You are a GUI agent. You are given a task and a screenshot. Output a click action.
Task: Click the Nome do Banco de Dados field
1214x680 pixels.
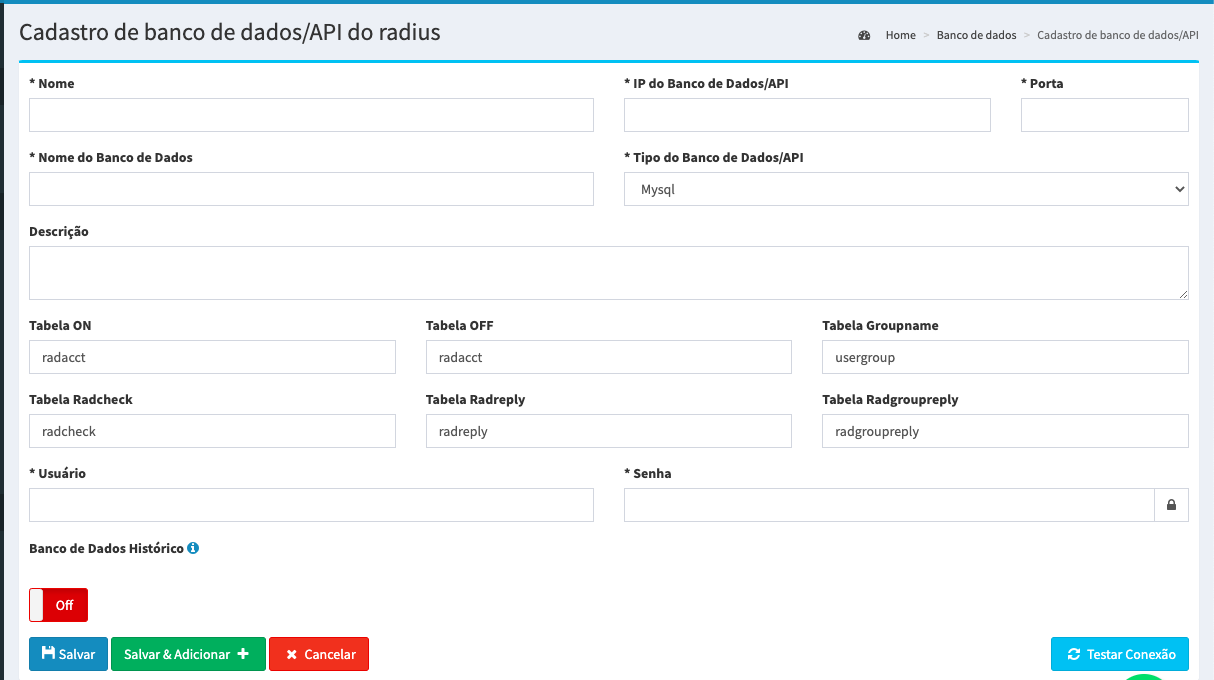pos(311,189)
